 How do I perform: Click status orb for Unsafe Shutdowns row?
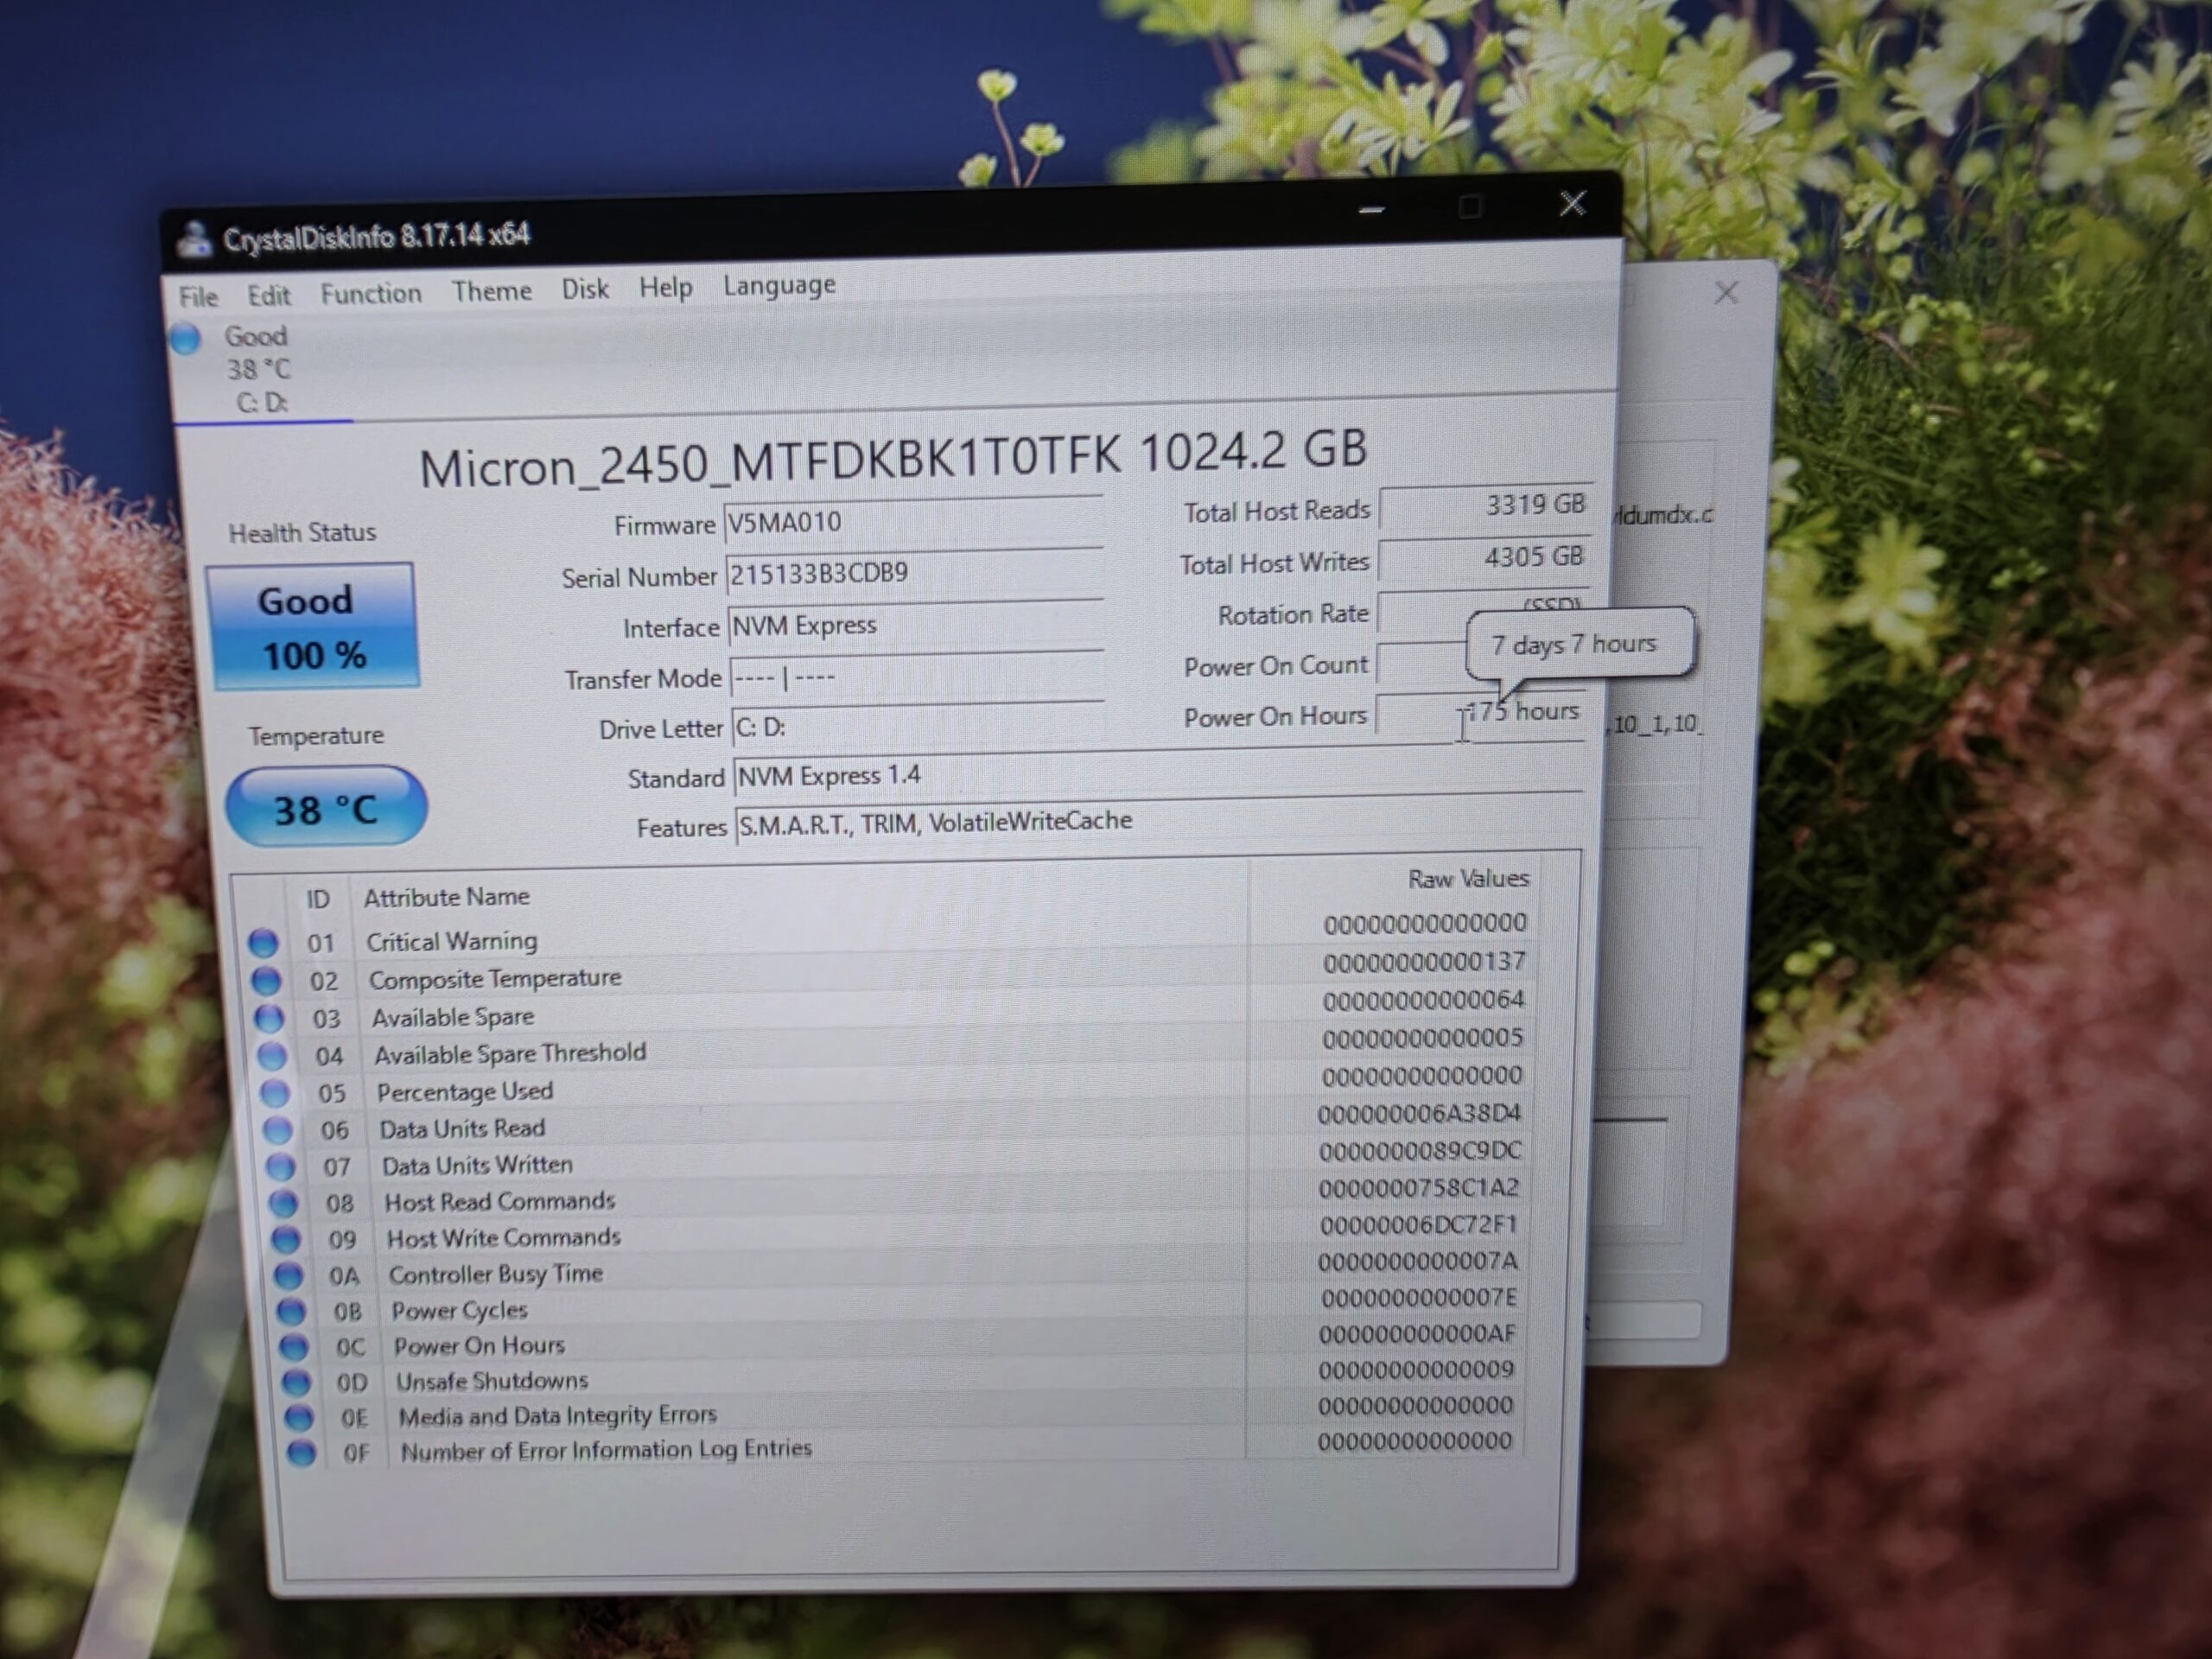pyautogui.click(x=297, y=1382)
